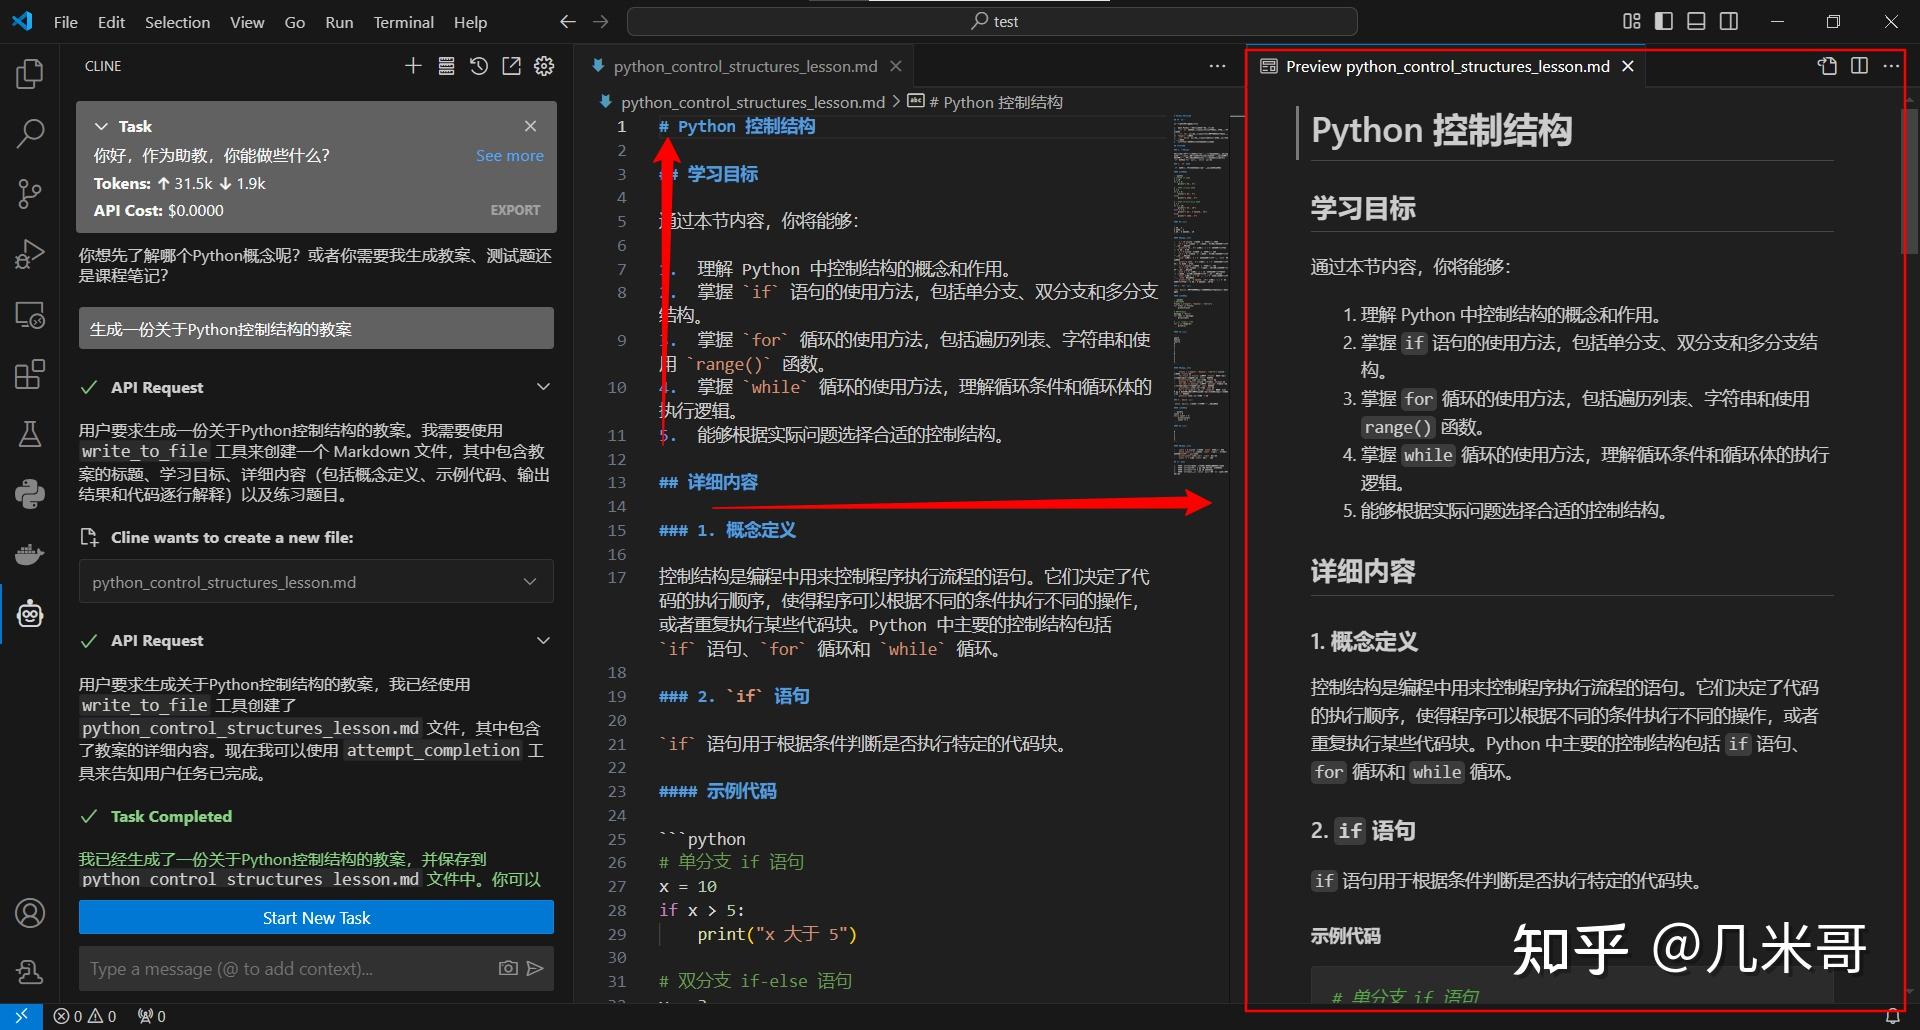The height and width of the screenshot is (1030, 1920).
Task: Toggle the Secondary Side Bar
Action: pos(1729,20)
